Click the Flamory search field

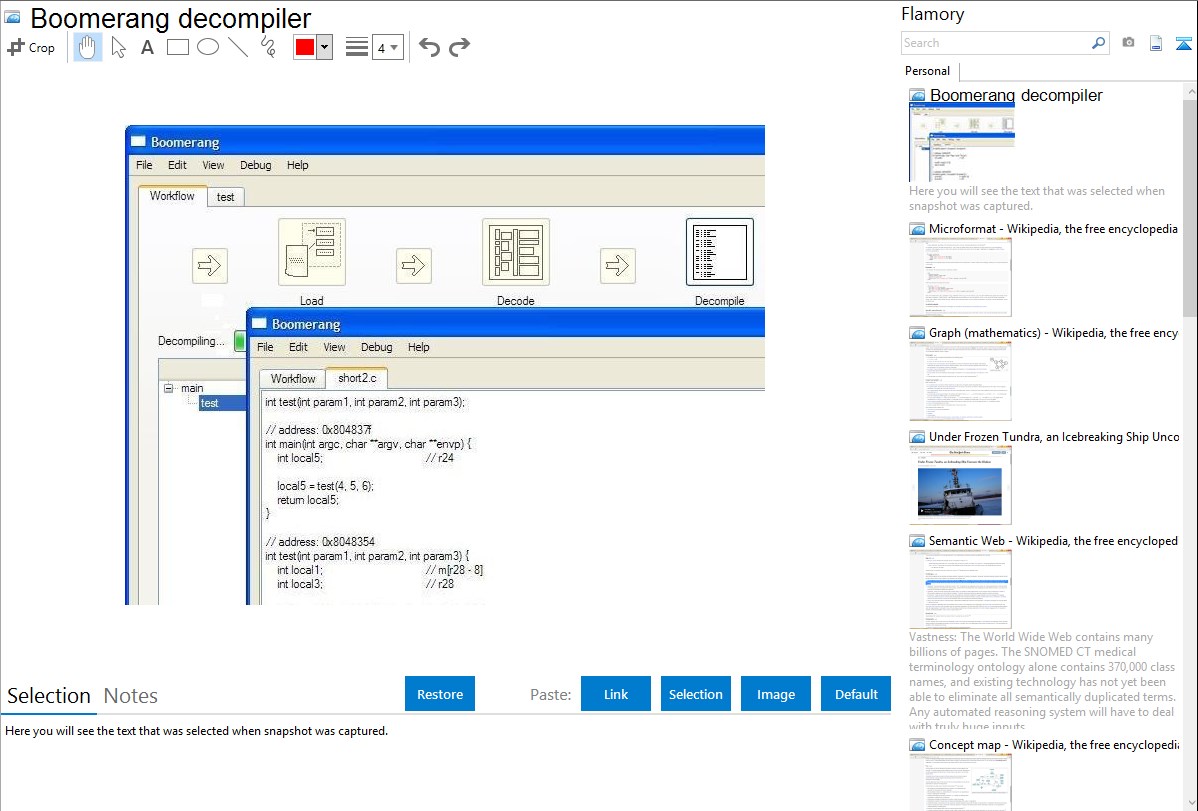pyautogui.click(x=995, y=43)
